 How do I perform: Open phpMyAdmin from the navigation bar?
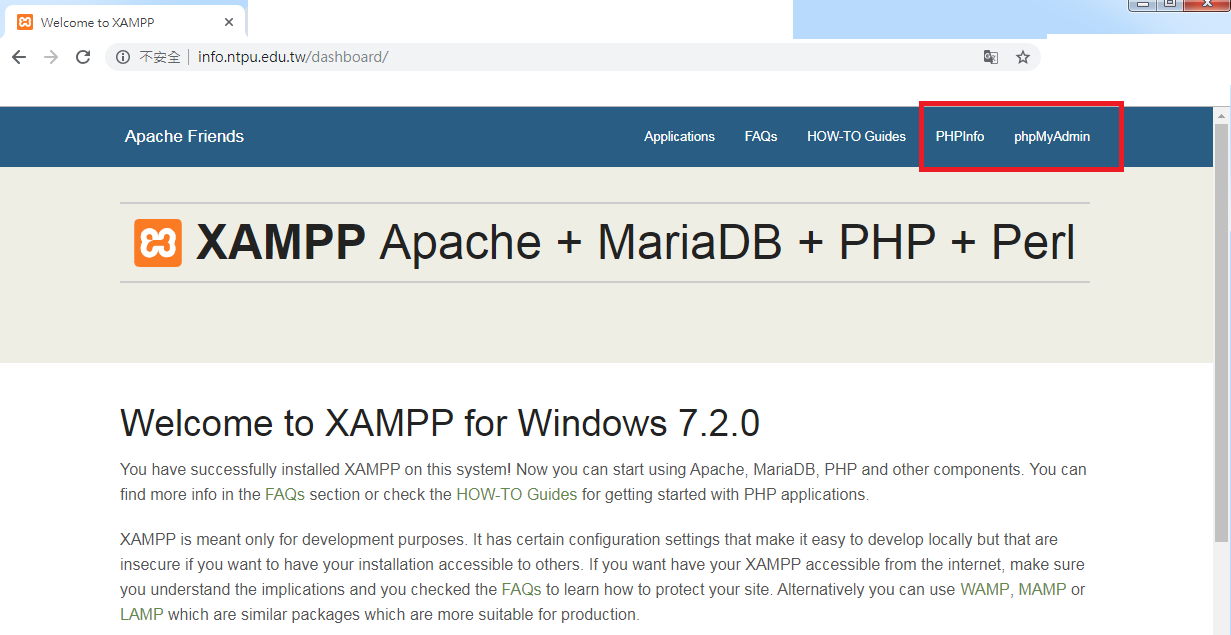coord(1052,137)
